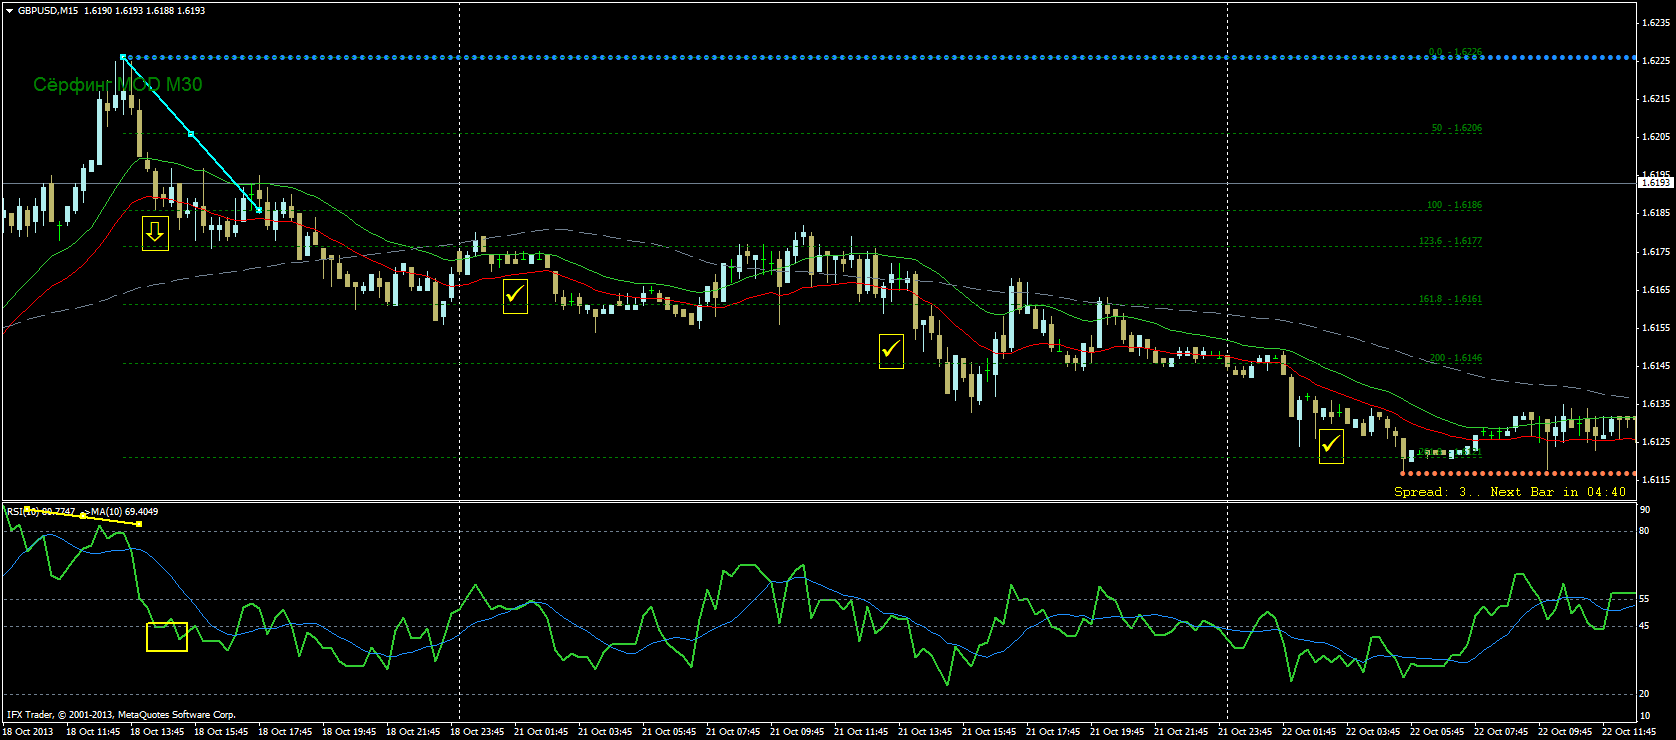Screen dimensions: 1676x740
Task: Click the Fibonacci label '161.8 - 1.6161'
Action: click(x=1450, y=299)
